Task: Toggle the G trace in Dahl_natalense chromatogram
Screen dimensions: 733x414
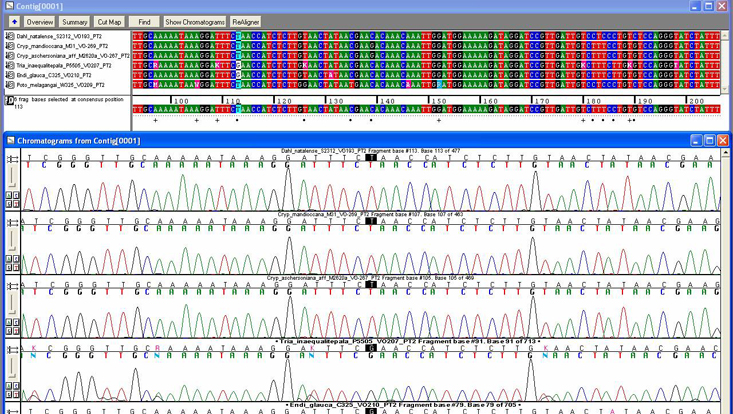Action: click(x=9, y=203)
